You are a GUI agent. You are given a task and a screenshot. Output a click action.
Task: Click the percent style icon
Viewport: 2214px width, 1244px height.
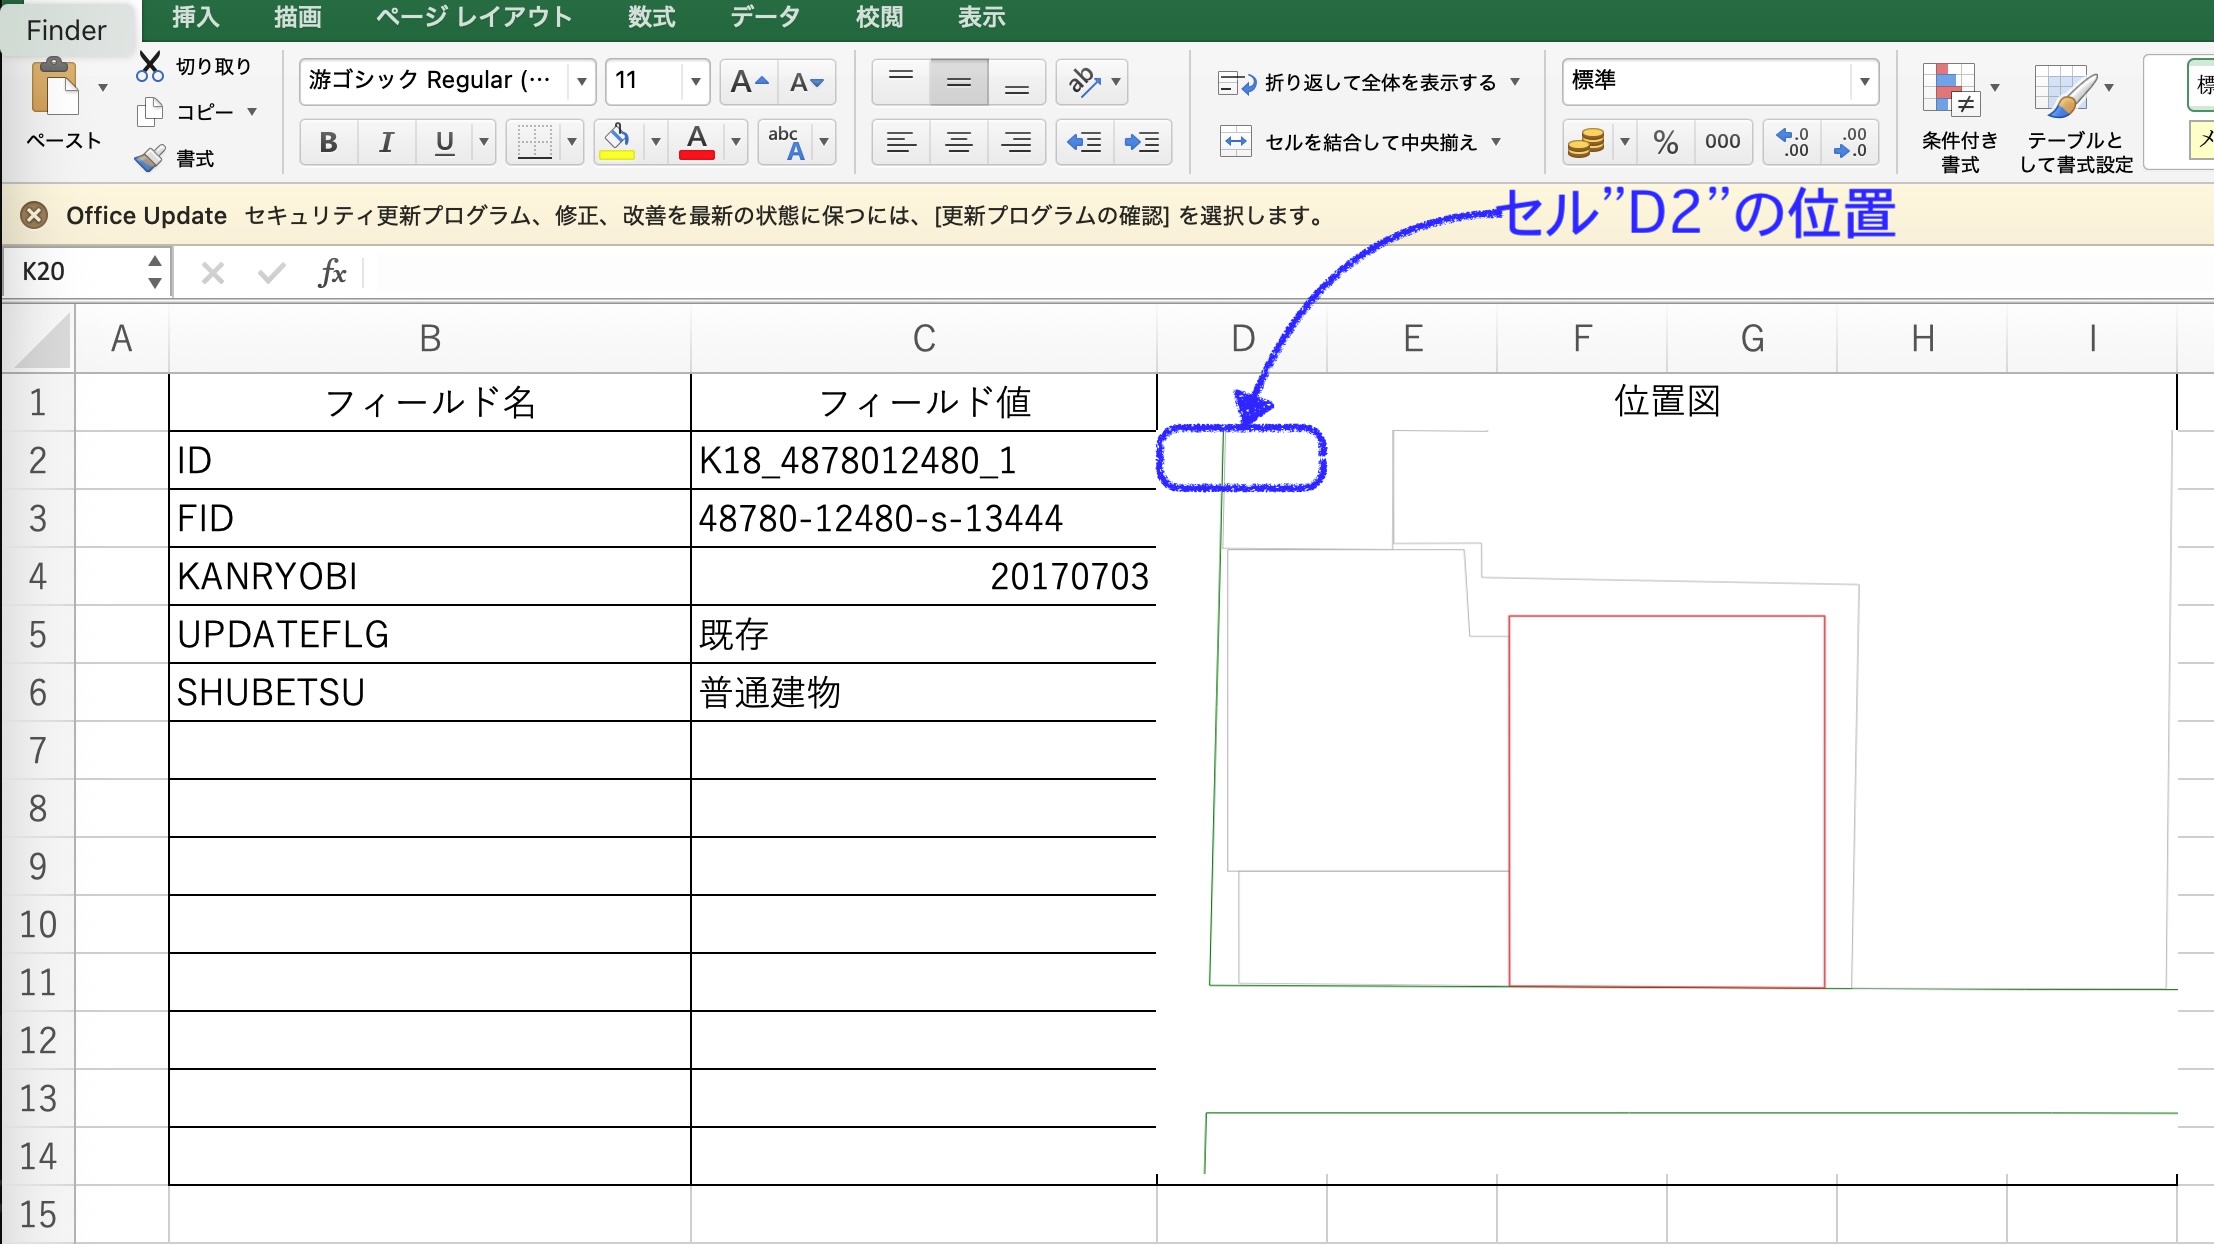click(1665, 142)
